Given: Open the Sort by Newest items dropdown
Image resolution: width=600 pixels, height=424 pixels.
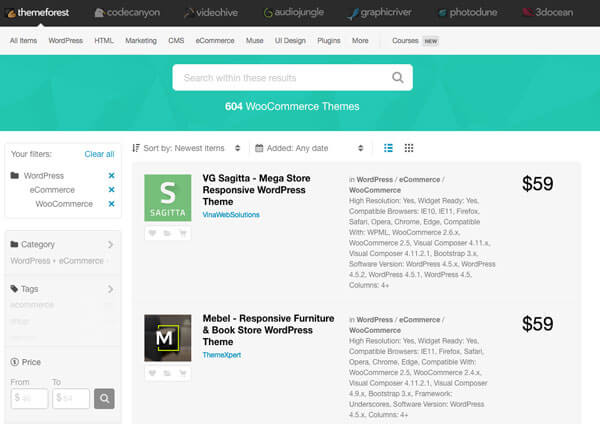Looking at the screenshot, I should [x=186, y=148].
